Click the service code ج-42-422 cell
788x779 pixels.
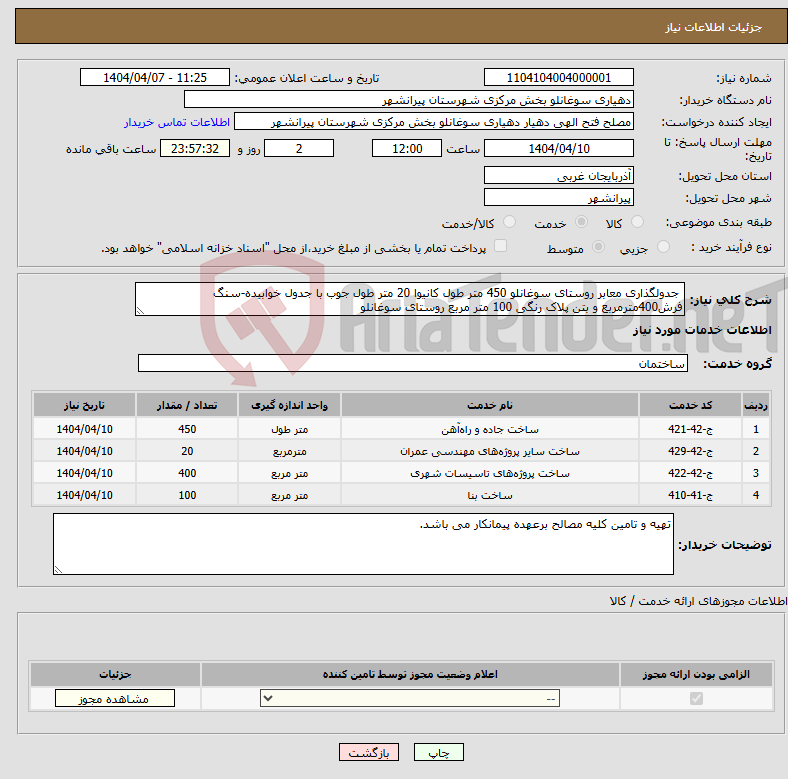coord(691,473)
